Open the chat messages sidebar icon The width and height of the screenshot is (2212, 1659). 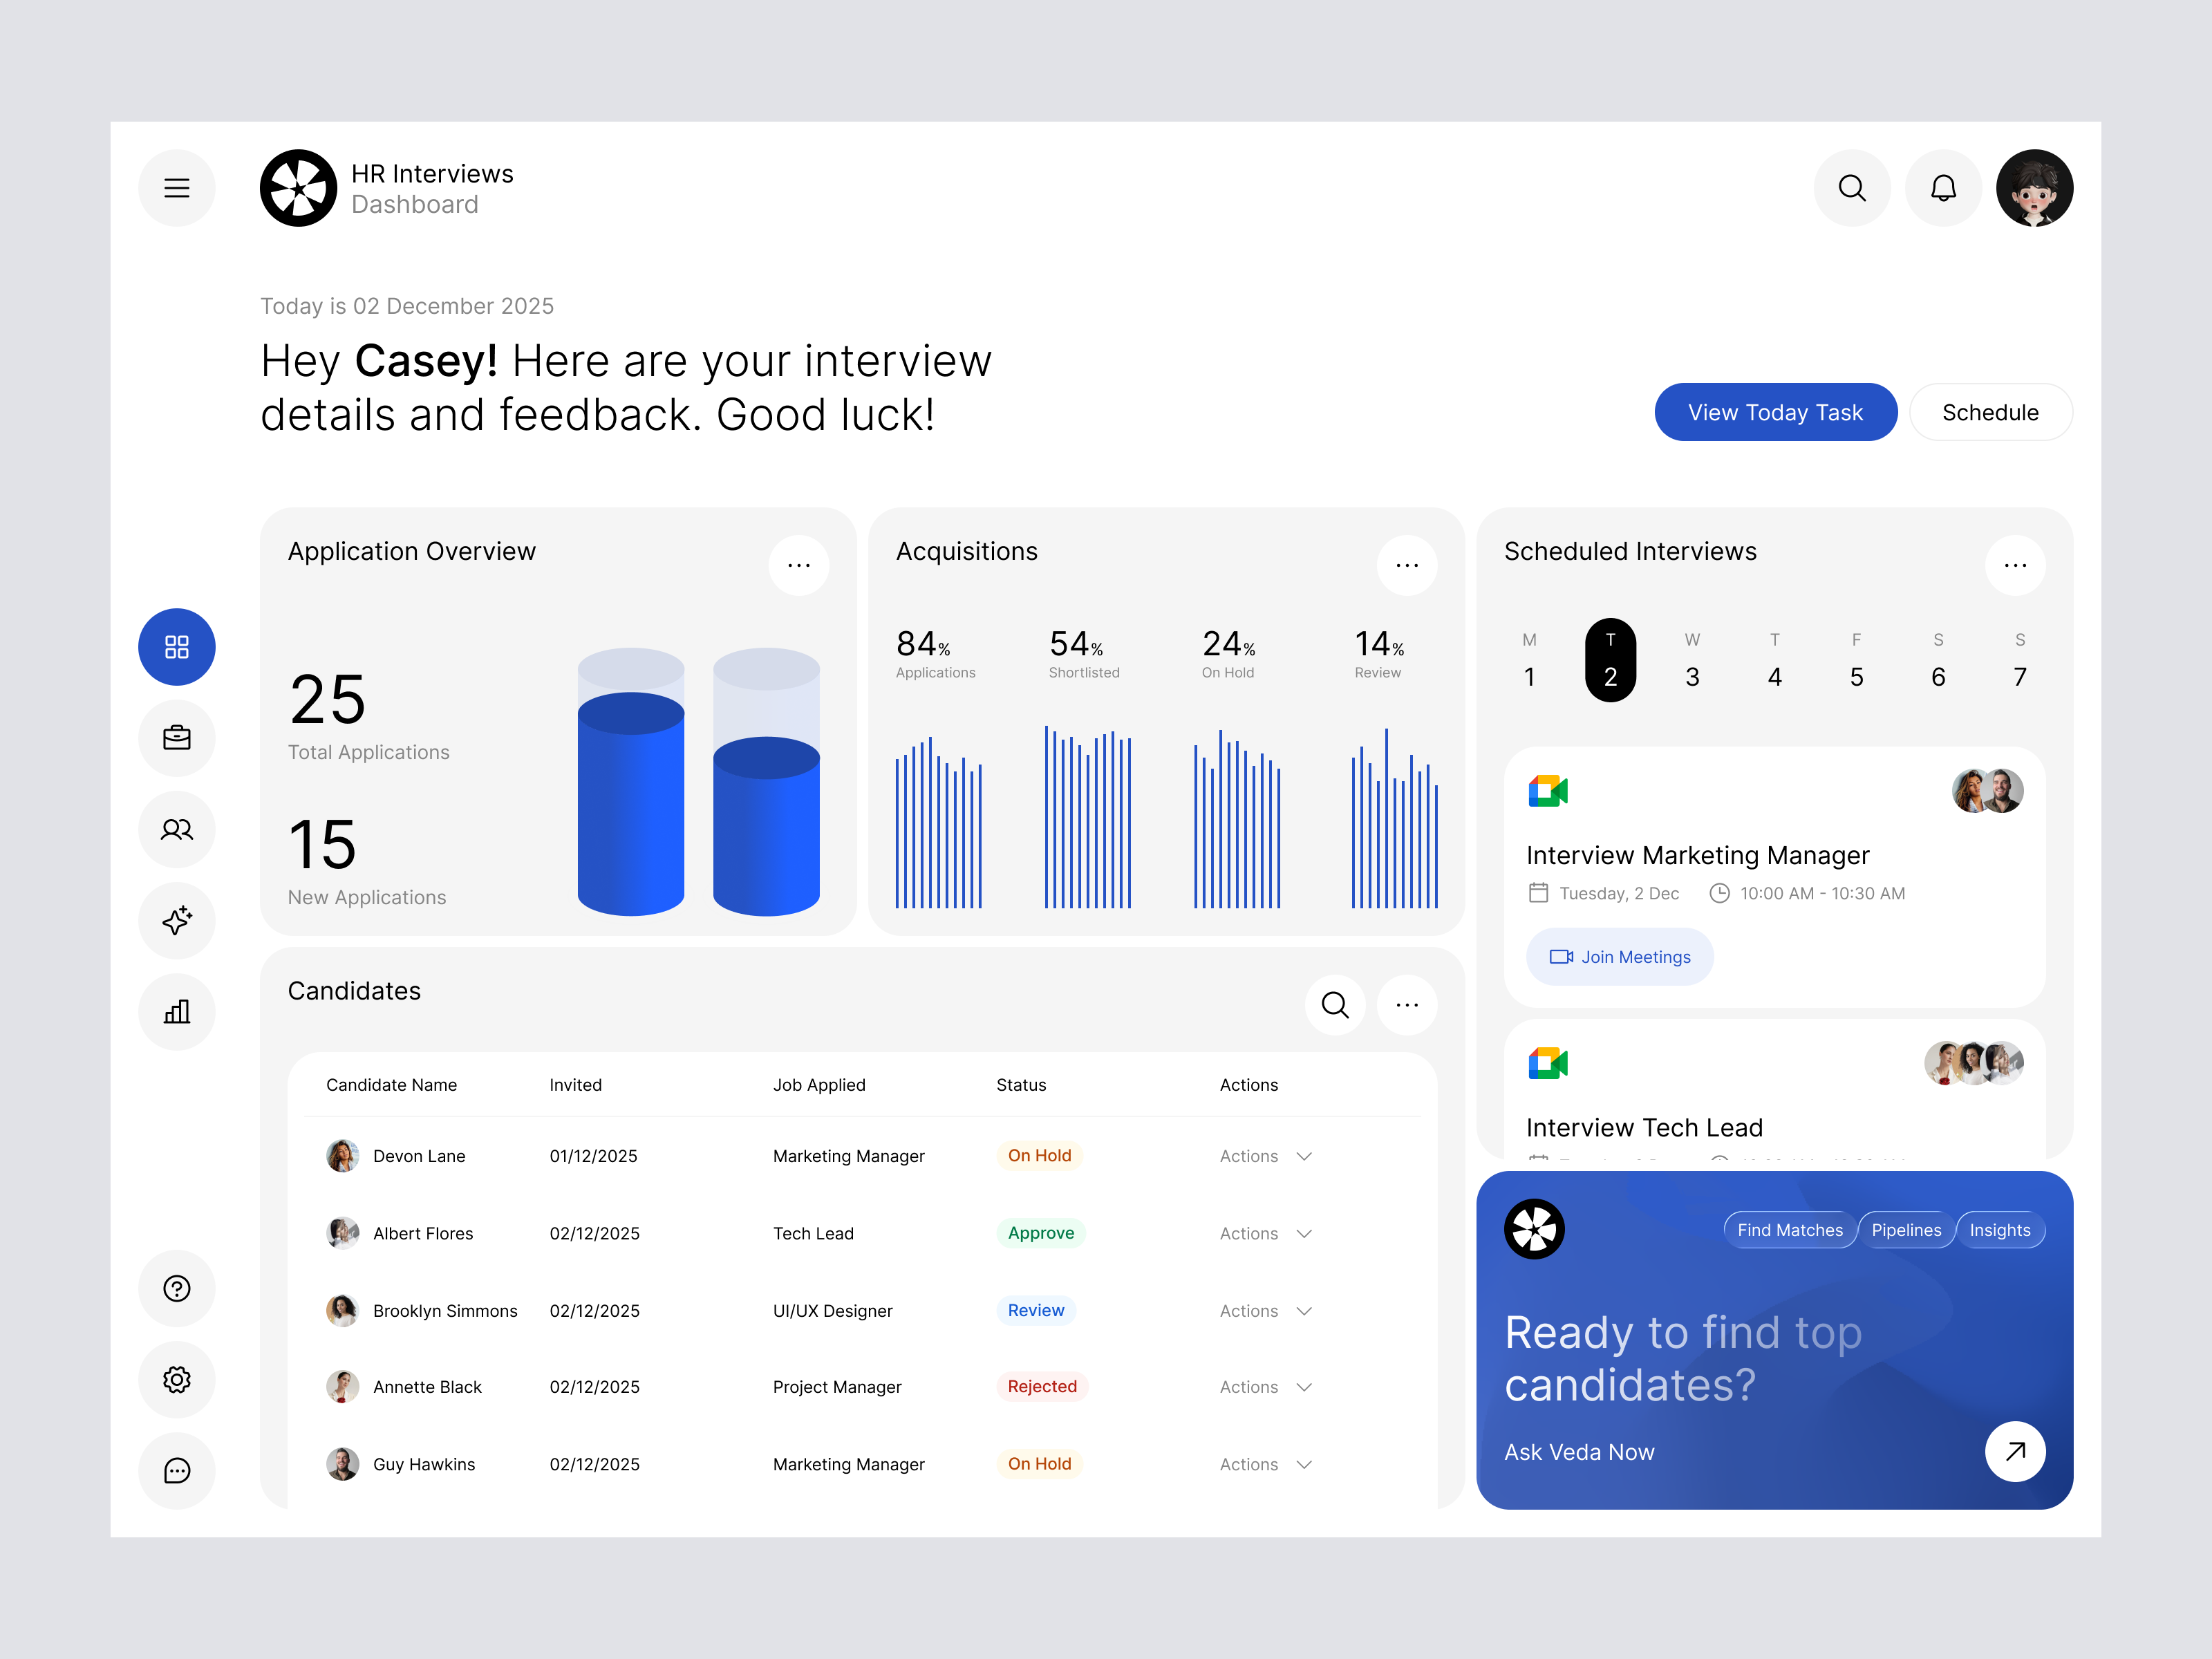[177, 1470]
